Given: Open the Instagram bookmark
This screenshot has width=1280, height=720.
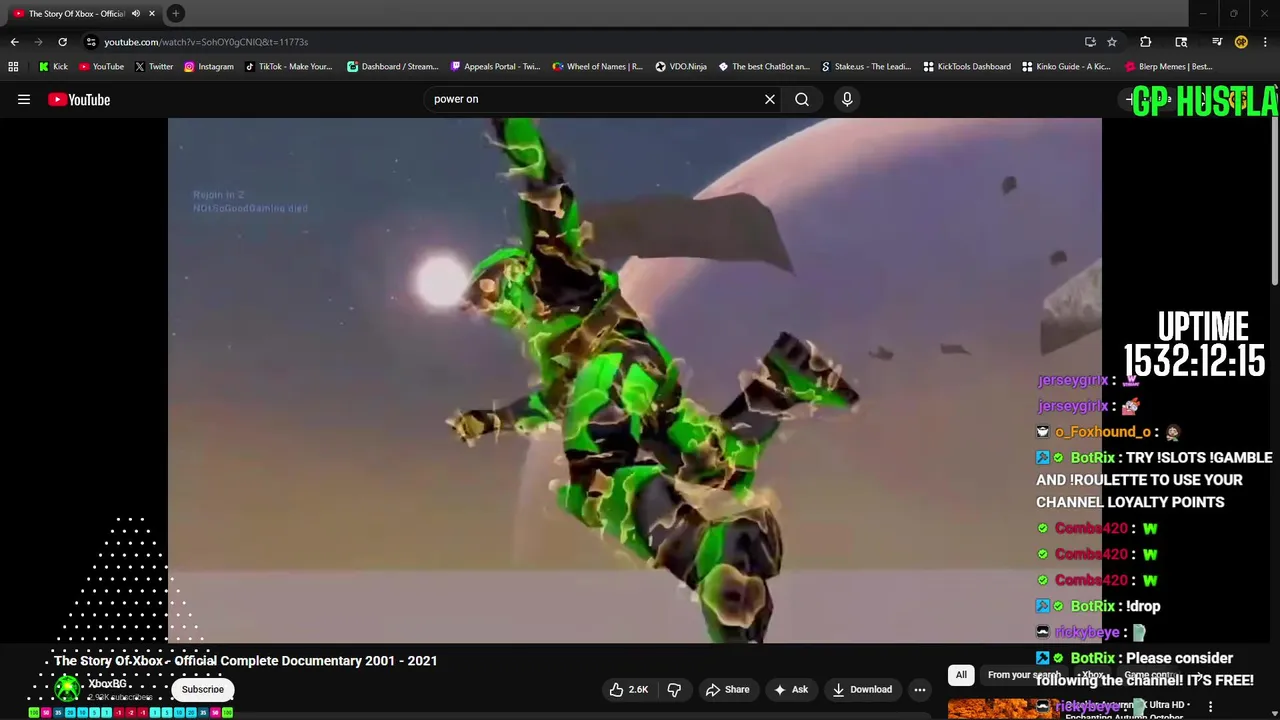Looking at the screenshot, I should tap(208, 66).
